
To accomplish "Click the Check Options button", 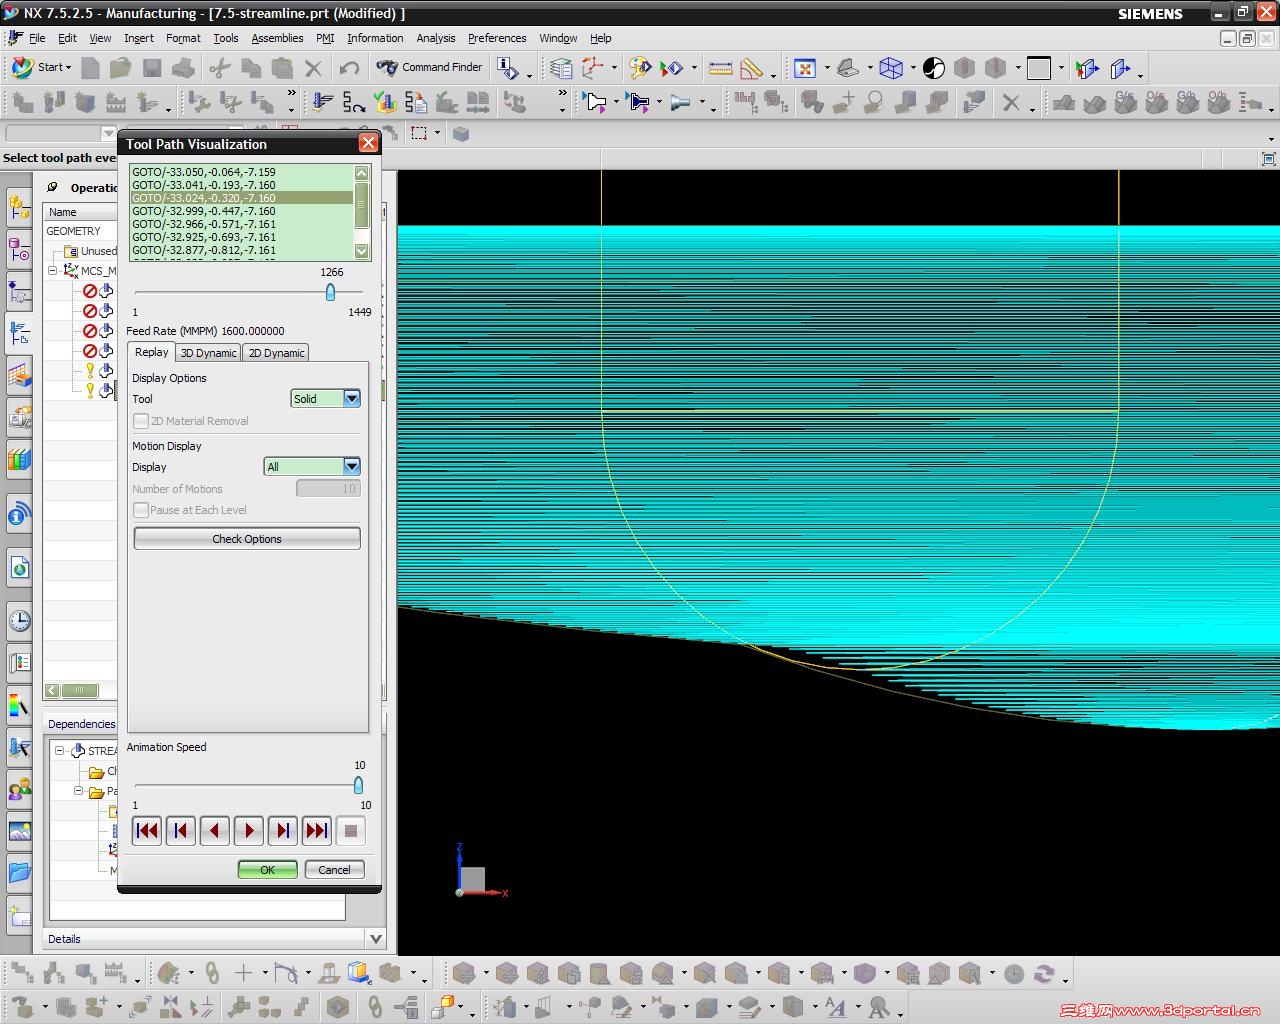I will [247, 538].
